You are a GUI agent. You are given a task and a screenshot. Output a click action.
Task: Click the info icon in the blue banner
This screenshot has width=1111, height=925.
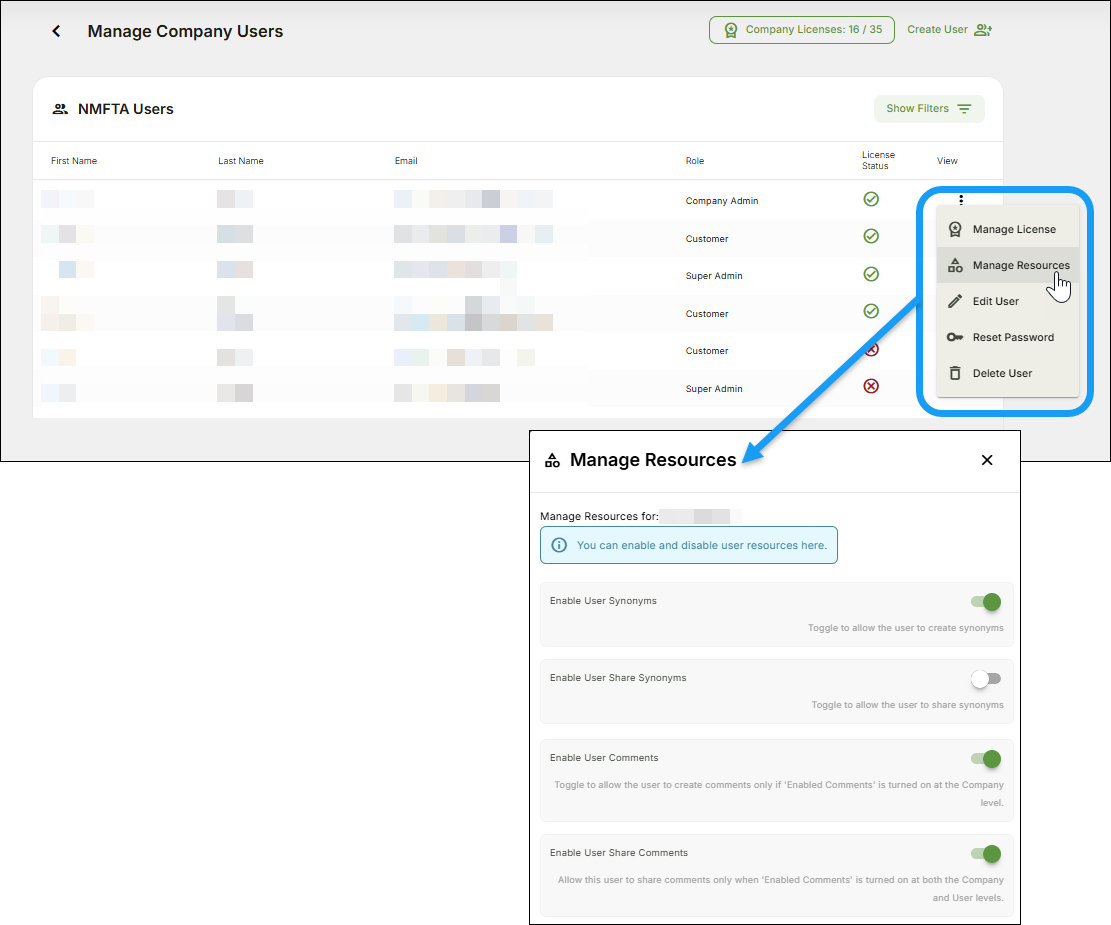(x=559, y=545)
